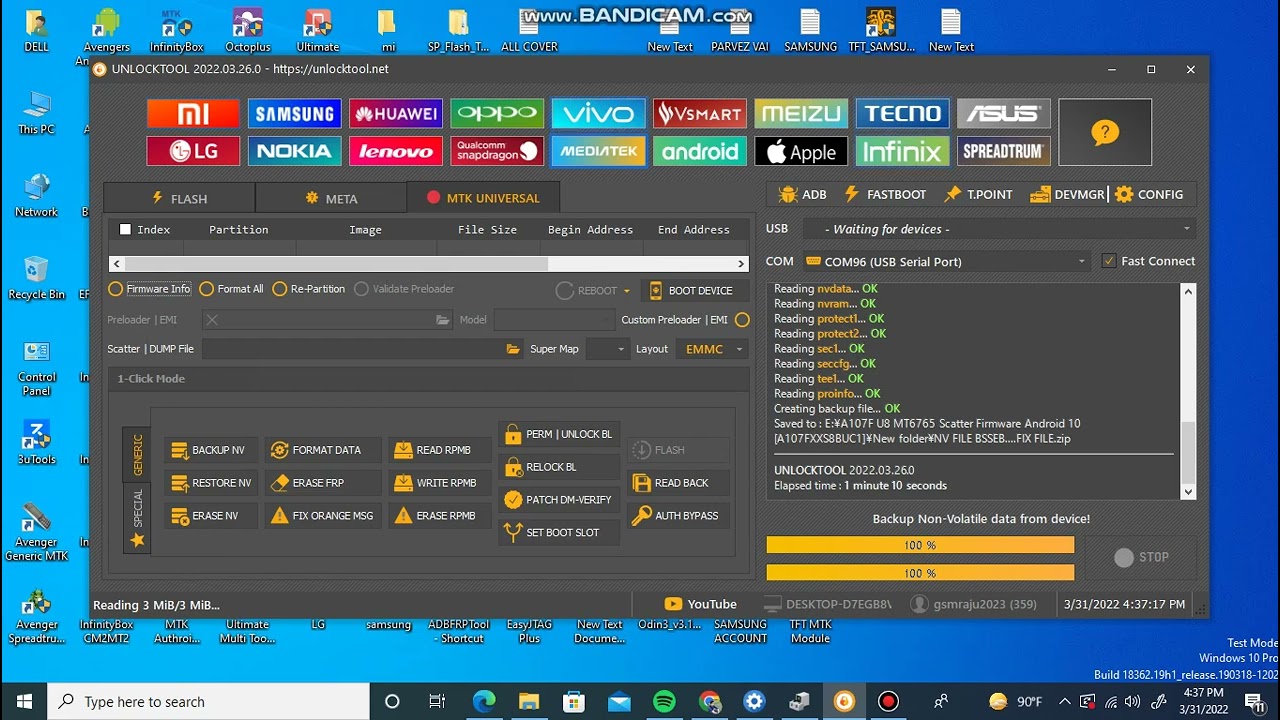Toggle the Fast Connect checkbox
Screen dimensions: 1280x720
pyautogui.click(x=1108, y=261)
